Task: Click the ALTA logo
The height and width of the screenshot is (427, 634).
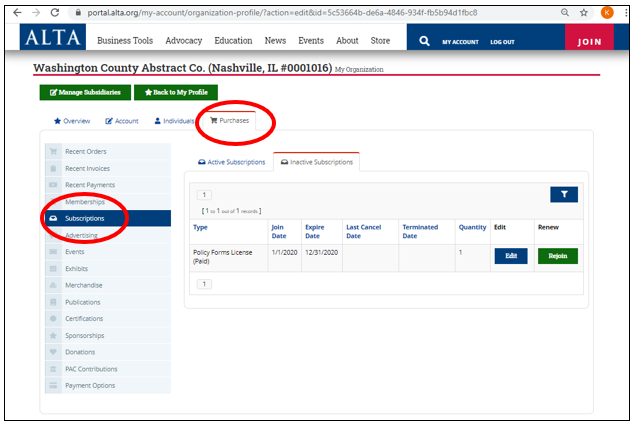Action: pos(53,37)
